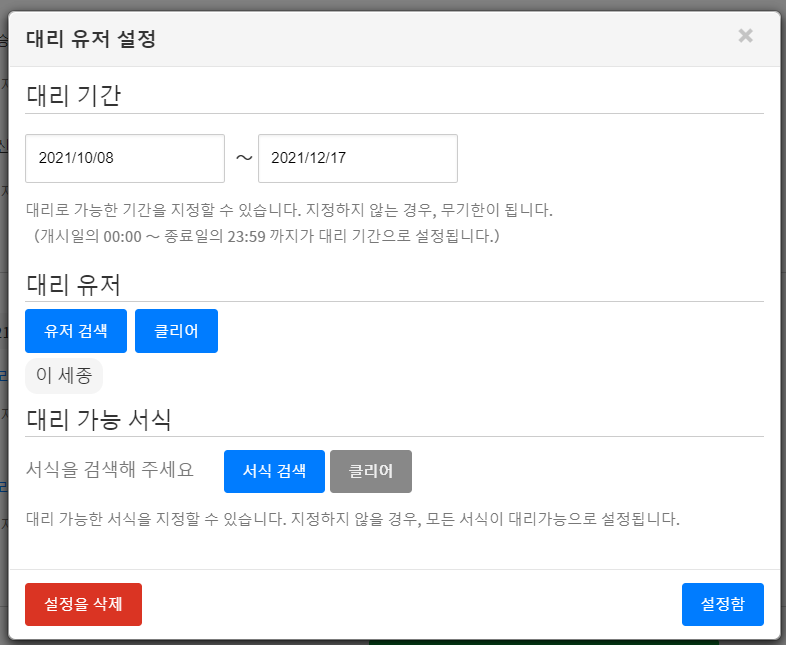Viewport: 786px width, 645px height.
Task: Click the gray 클리어 button for forms
Action: pos(370,471)
